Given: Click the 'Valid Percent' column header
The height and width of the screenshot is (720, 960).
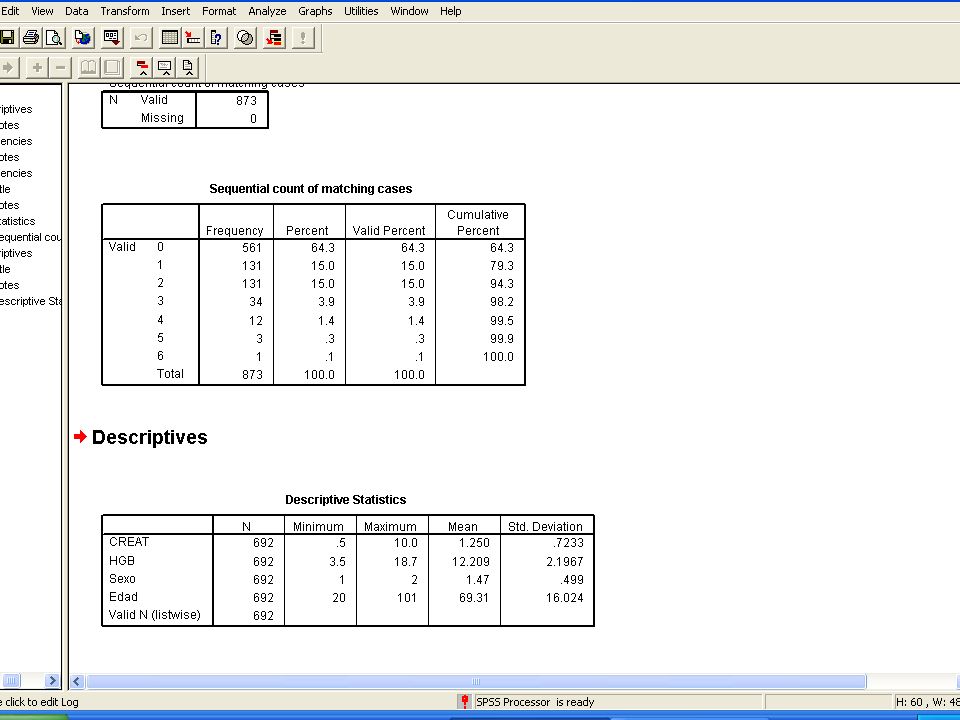Looking at the screenshot, I should tap(389, 230).
